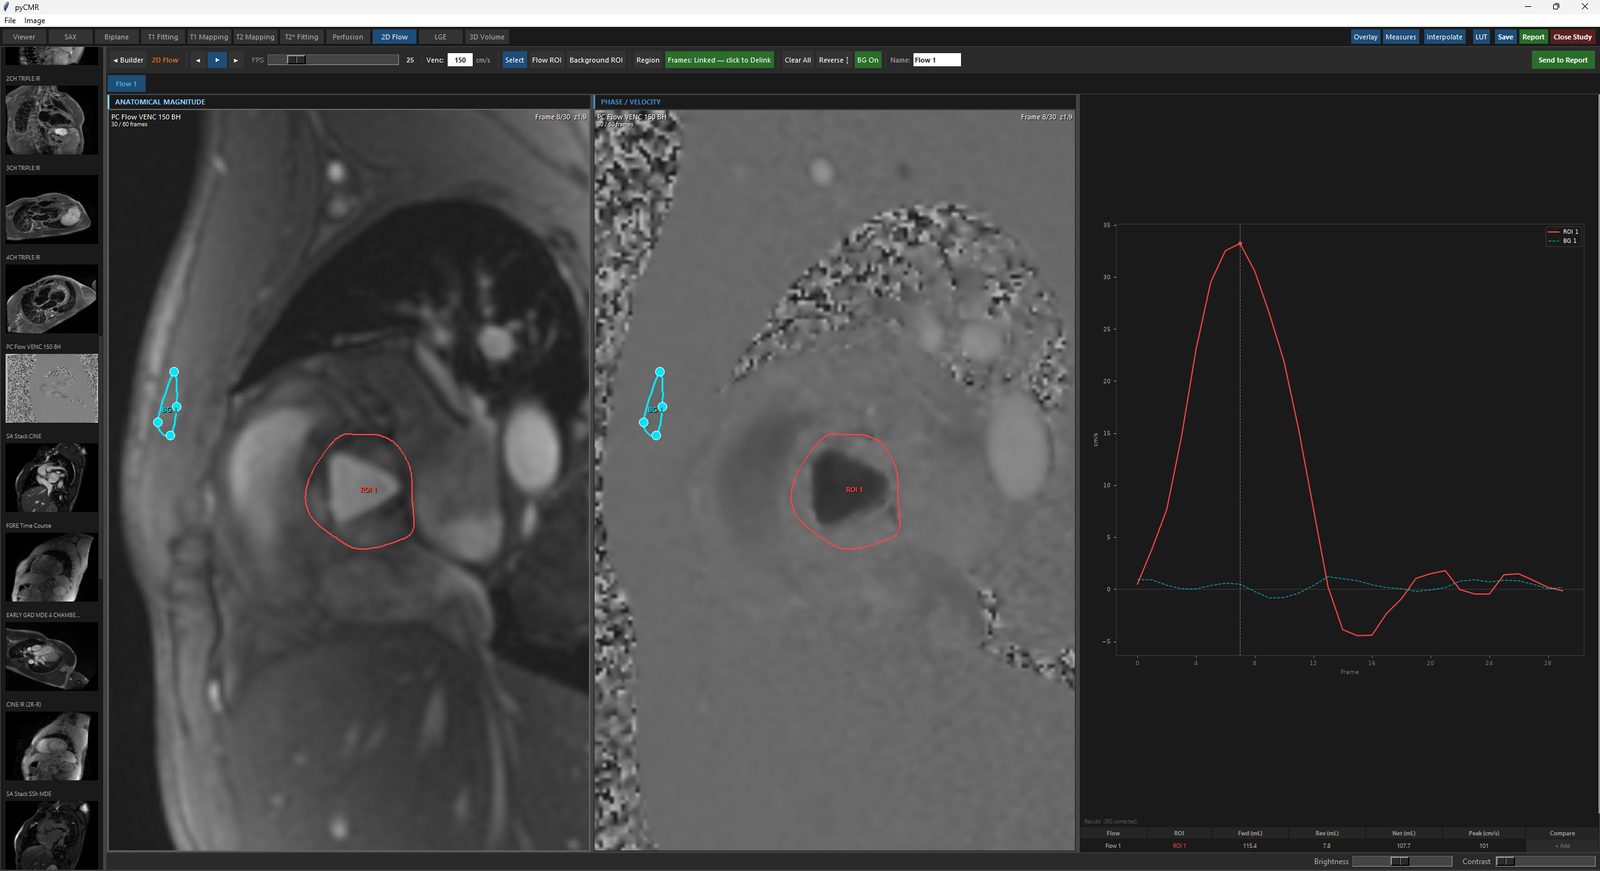Image resolution: width=1600 pixels, height=871 pixels.
Task: Open the 4CH TRIPLE IR series thumbnail
Action: point(52,298)
